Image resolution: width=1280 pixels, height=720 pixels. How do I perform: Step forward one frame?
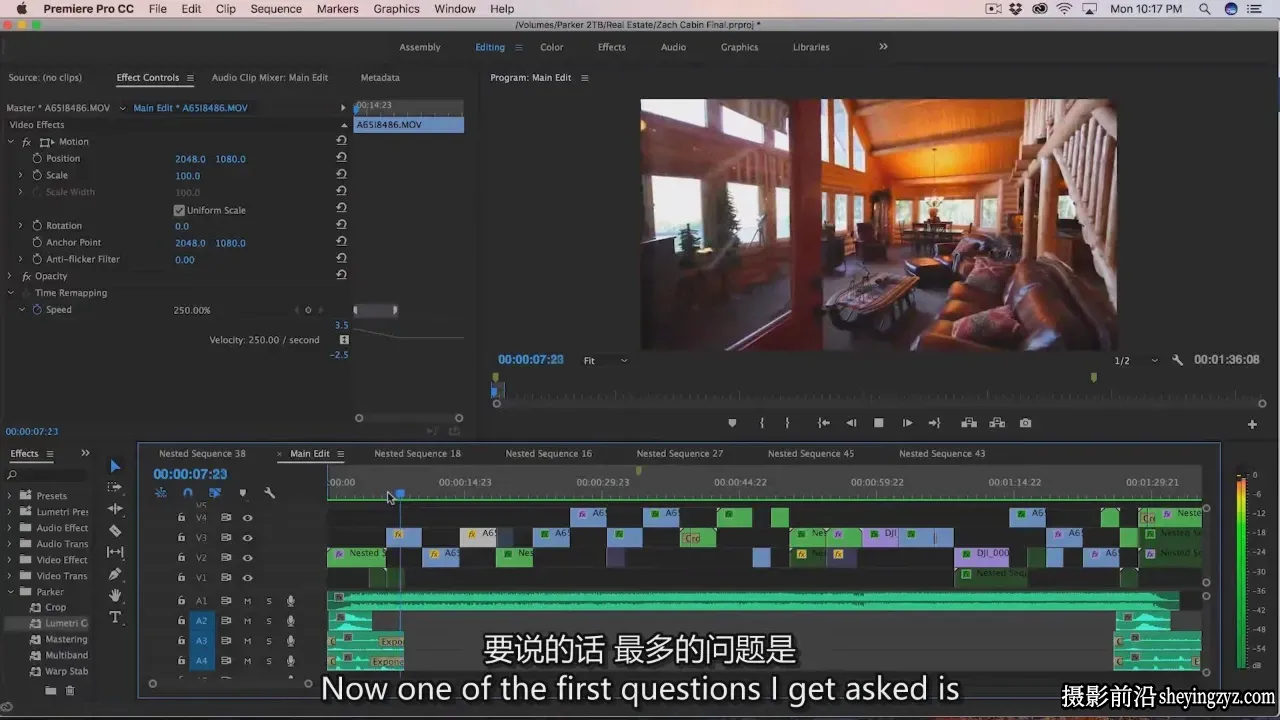point(907,423)
